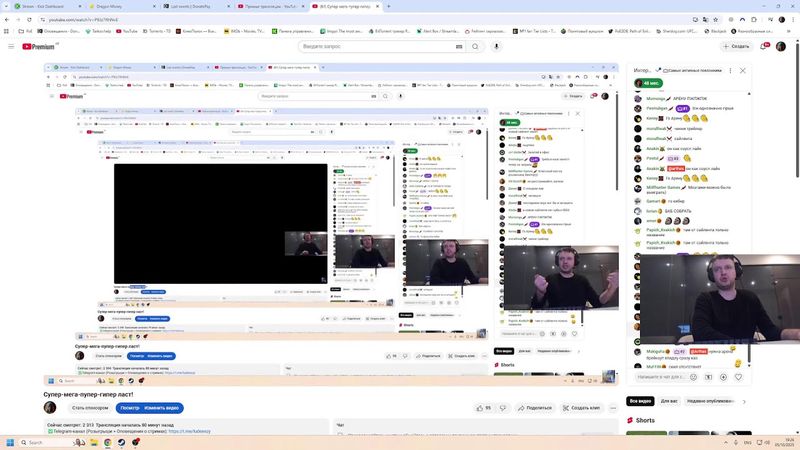Like the video with thumbs up
Image resolution: width=800 pixels, height=450 pixels.
click(x=482, y=408)
